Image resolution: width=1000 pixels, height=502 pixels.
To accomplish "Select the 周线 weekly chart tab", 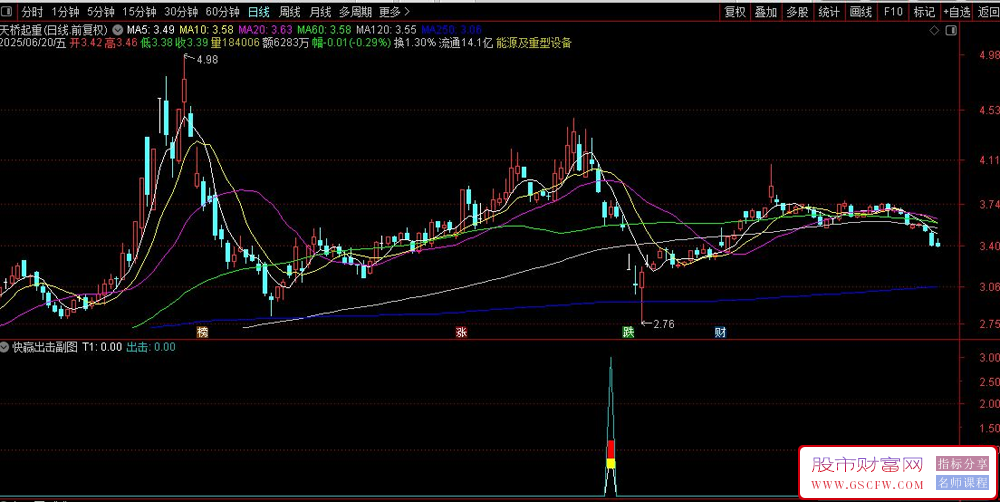I will 290,11.
